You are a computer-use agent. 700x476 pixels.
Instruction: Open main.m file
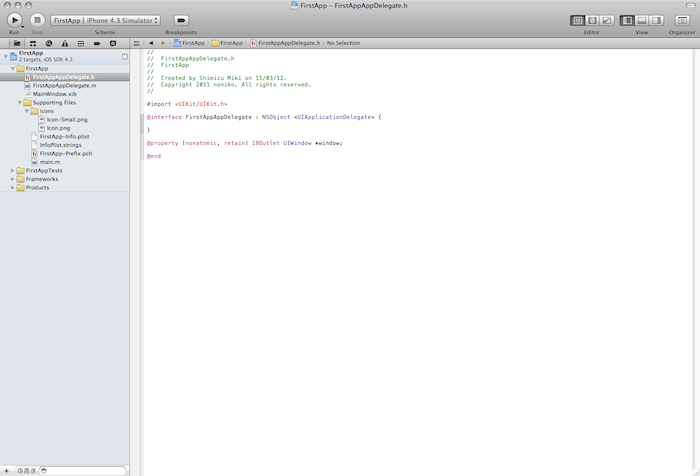65,162
